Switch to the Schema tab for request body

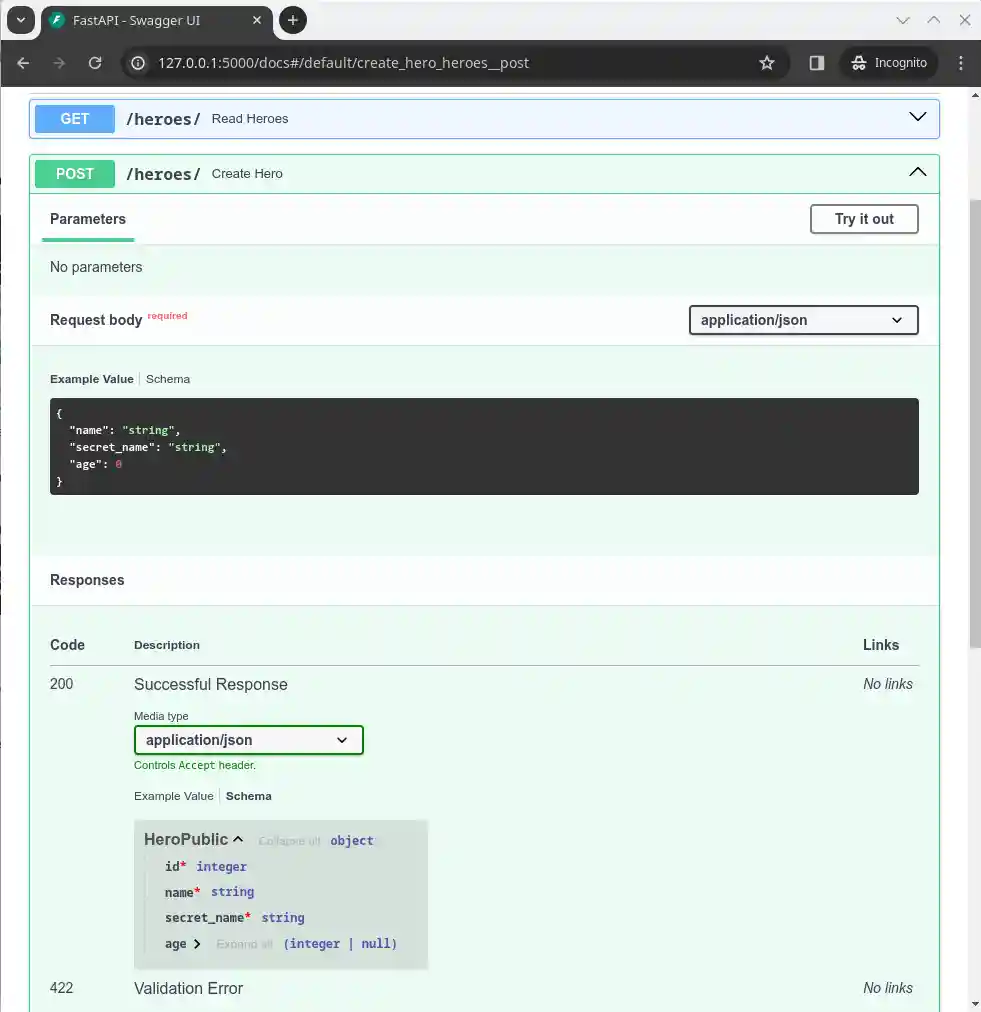click(x=167, y=379)
